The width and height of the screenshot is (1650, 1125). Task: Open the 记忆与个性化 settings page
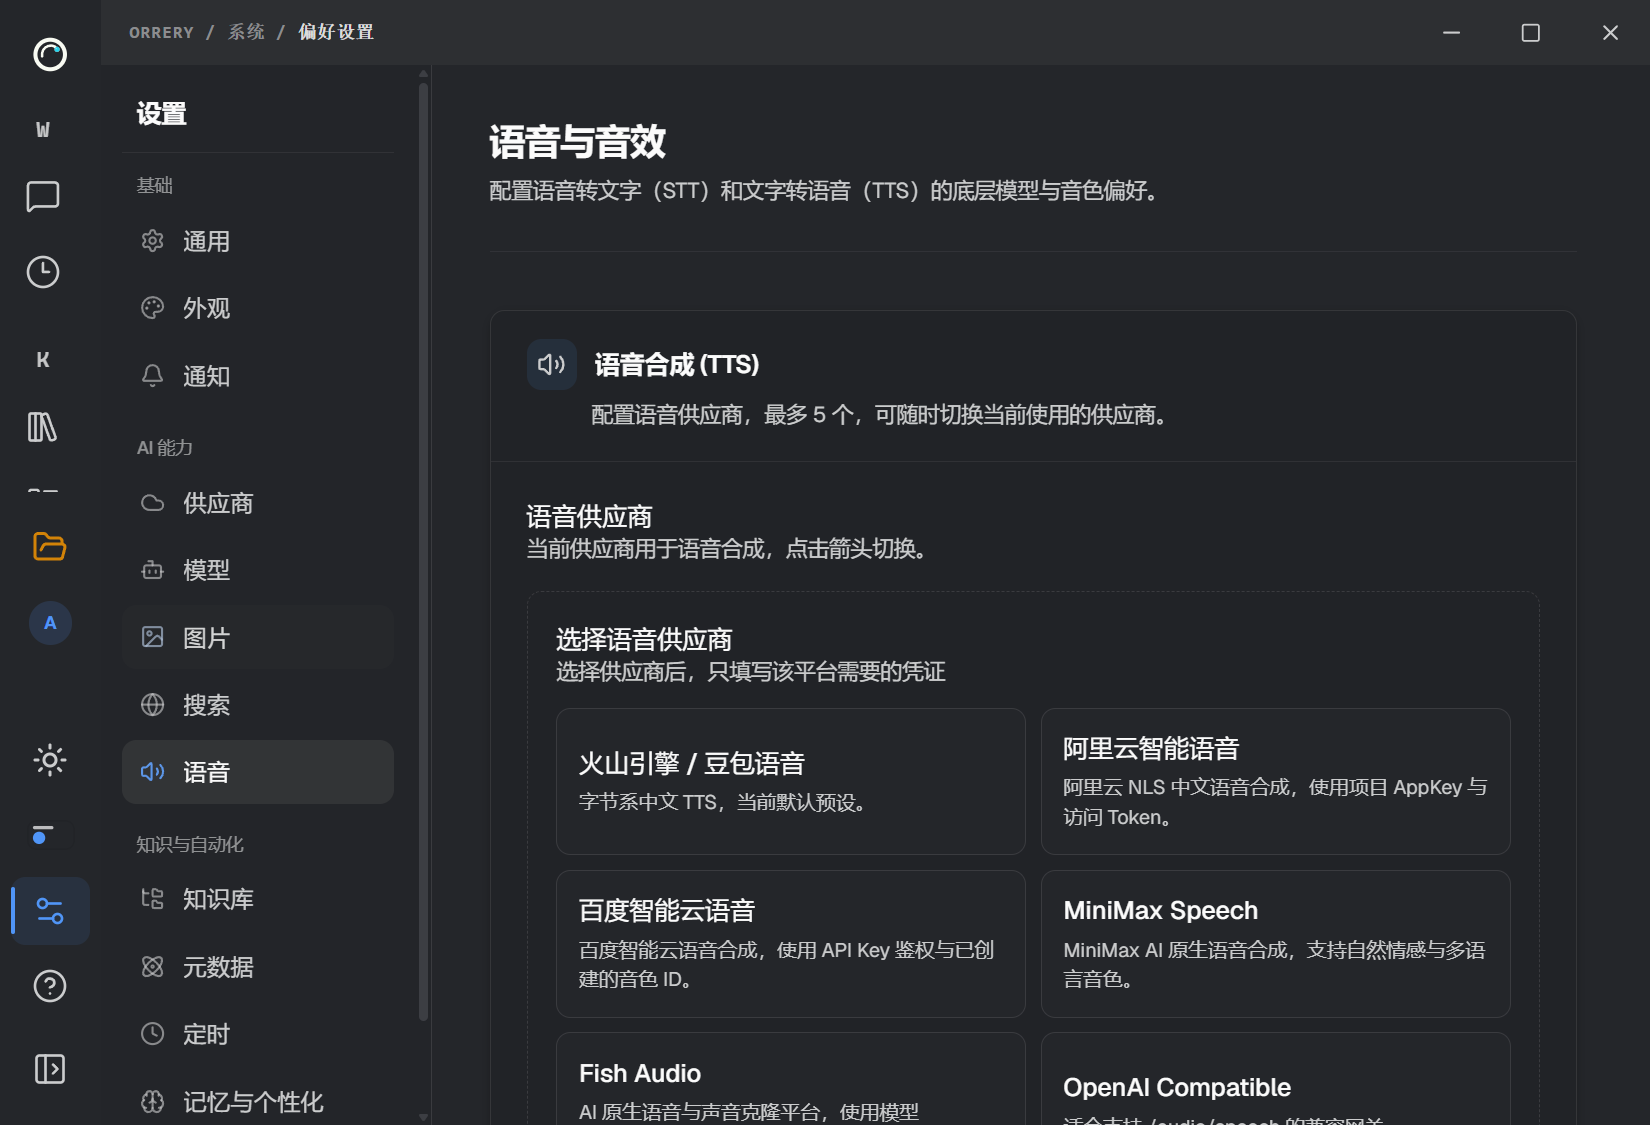pos(258,1102)
